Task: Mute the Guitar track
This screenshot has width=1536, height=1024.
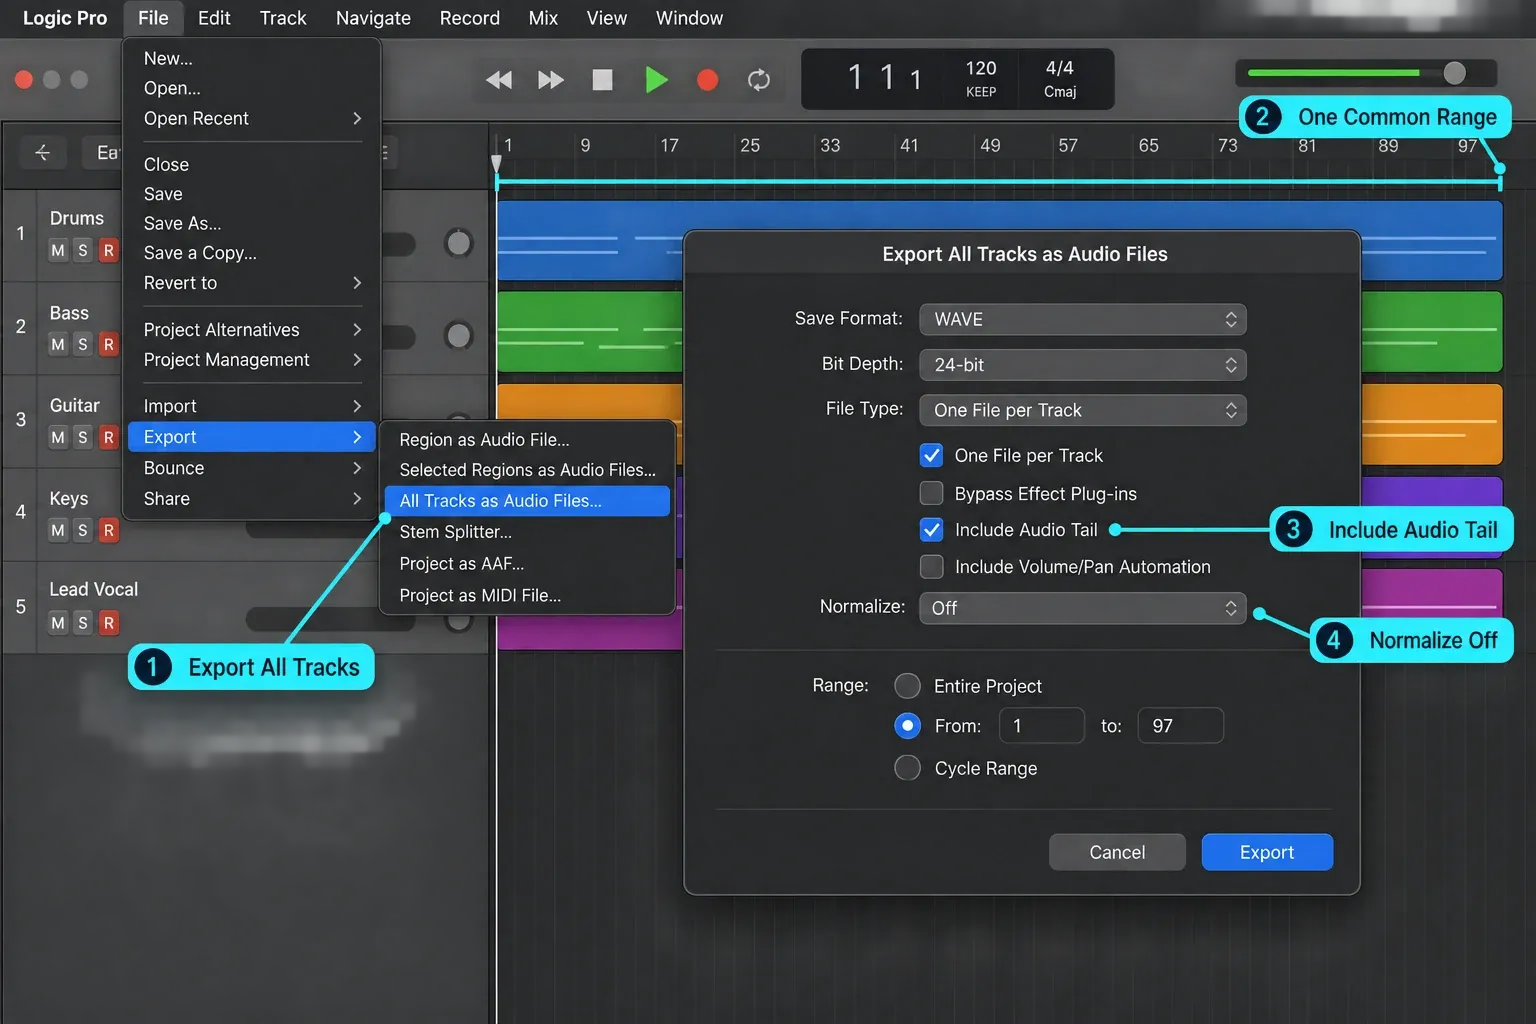Action: 58,437
